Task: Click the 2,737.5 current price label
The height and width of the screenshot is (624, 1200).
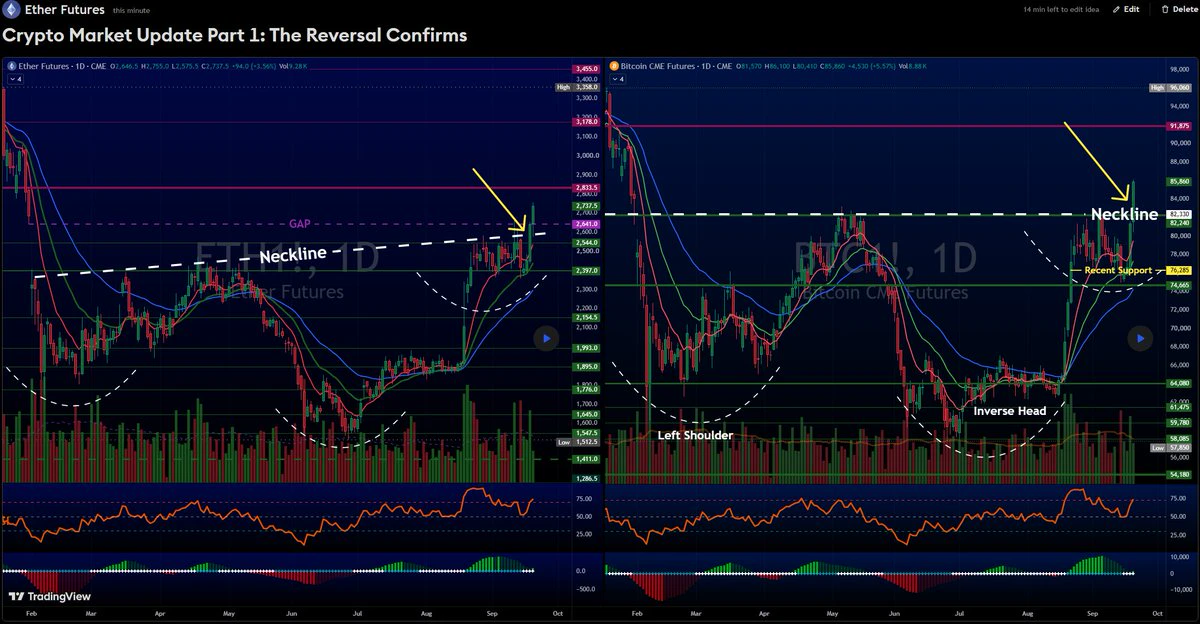Action: pyautogui.click(x=585, y=206)
